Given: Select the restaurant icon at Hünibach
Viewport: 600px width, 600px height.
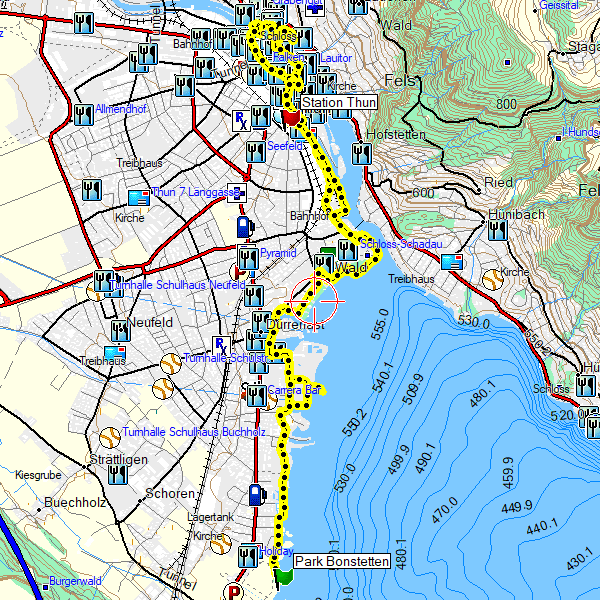Looking at the screenshot, I should [x=496, y=231].
